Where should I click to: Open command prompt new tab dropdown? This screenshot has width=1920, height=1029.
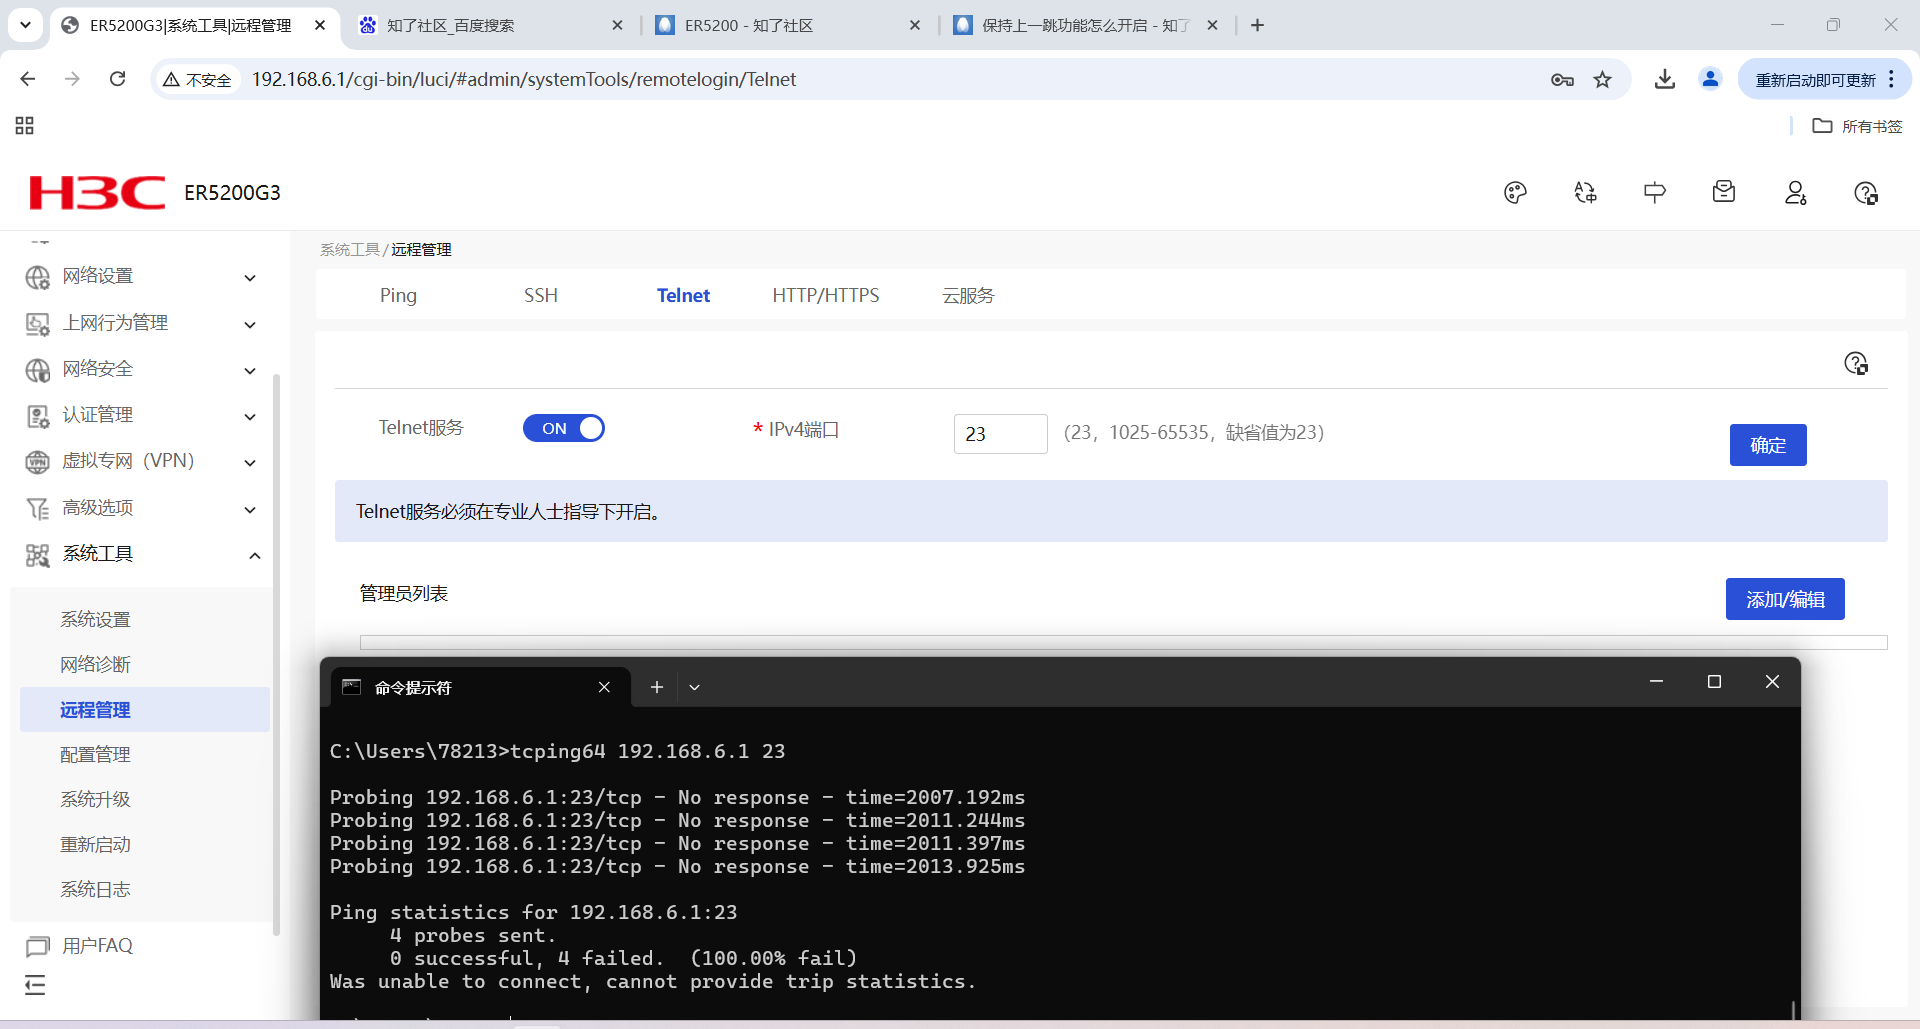pyautogui.click(x=694, y=687)
